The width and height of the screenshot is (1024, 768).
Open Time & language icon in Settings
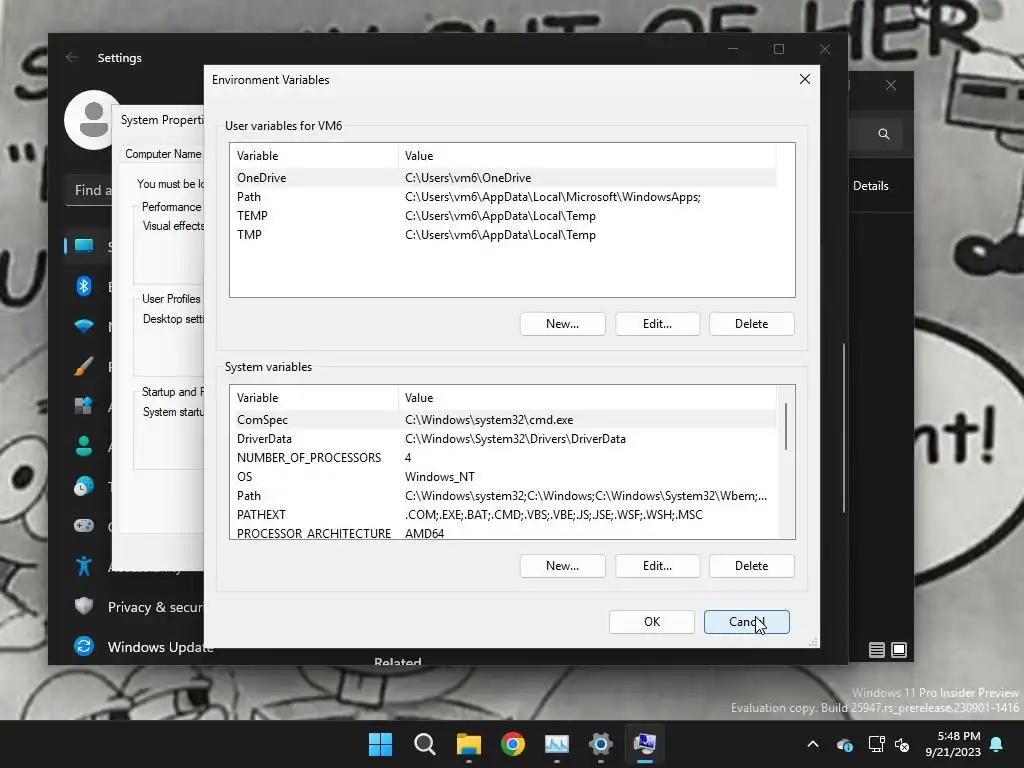tap(84, 486)
